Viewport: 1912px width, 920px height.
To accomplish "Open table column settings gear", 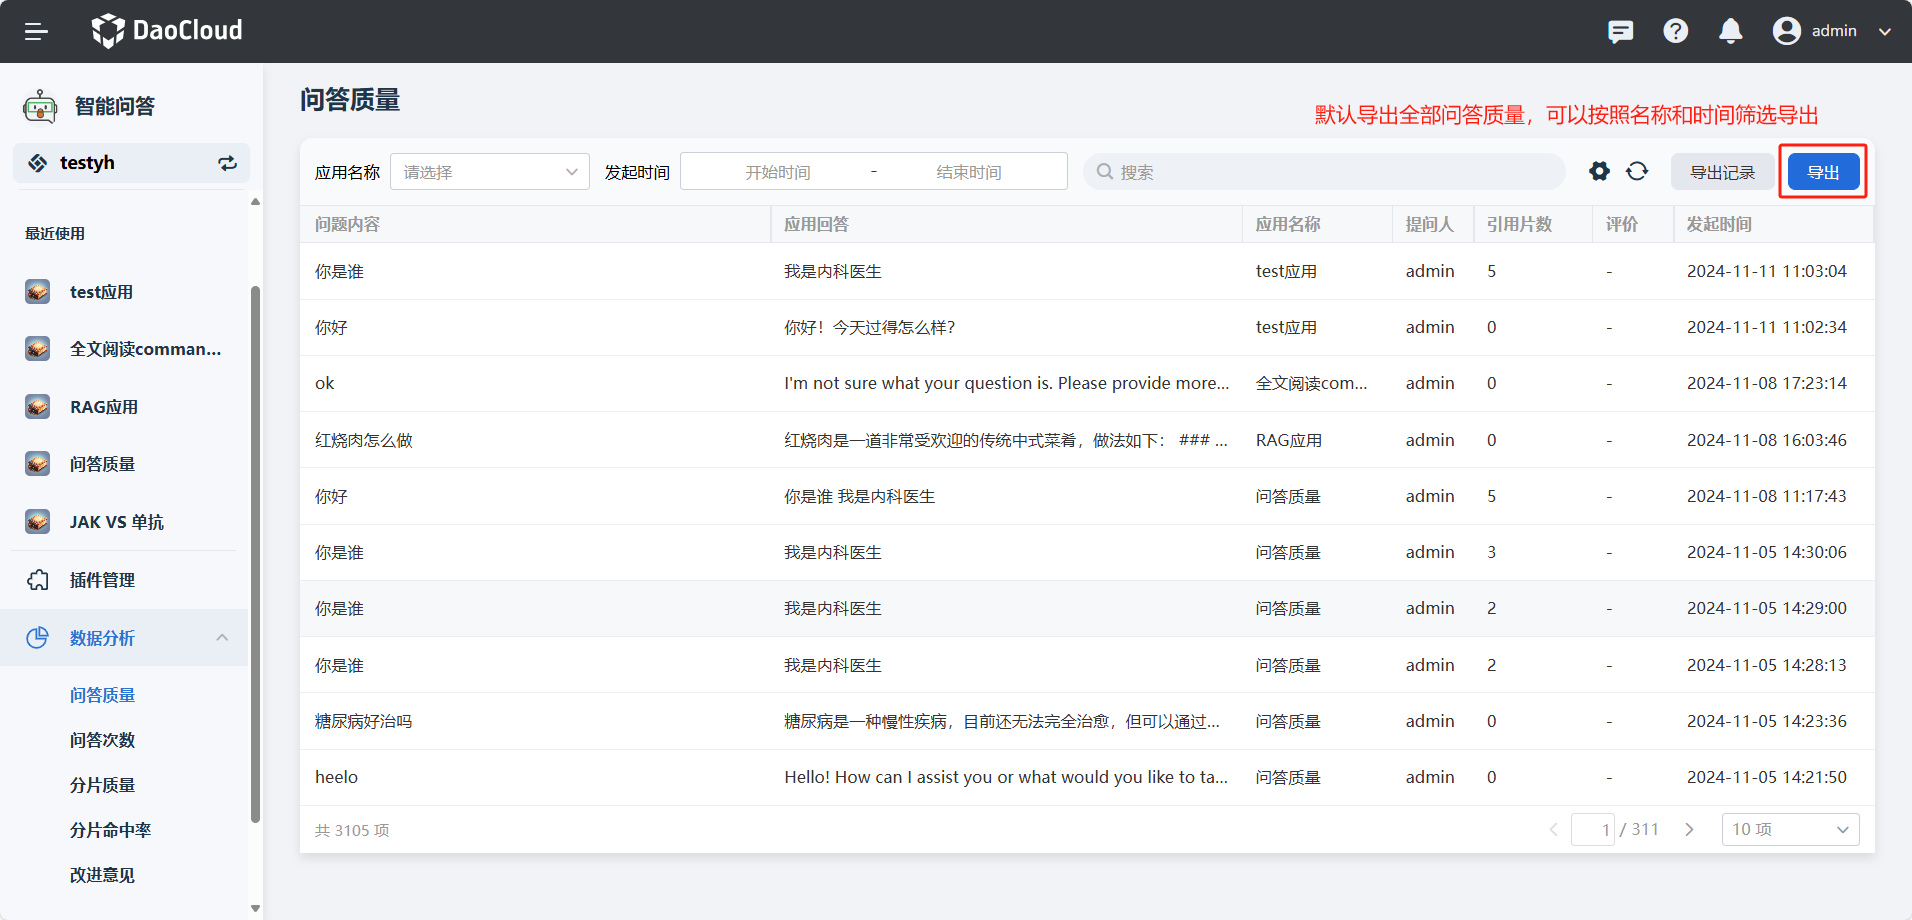I will (x=1599, y=171).
